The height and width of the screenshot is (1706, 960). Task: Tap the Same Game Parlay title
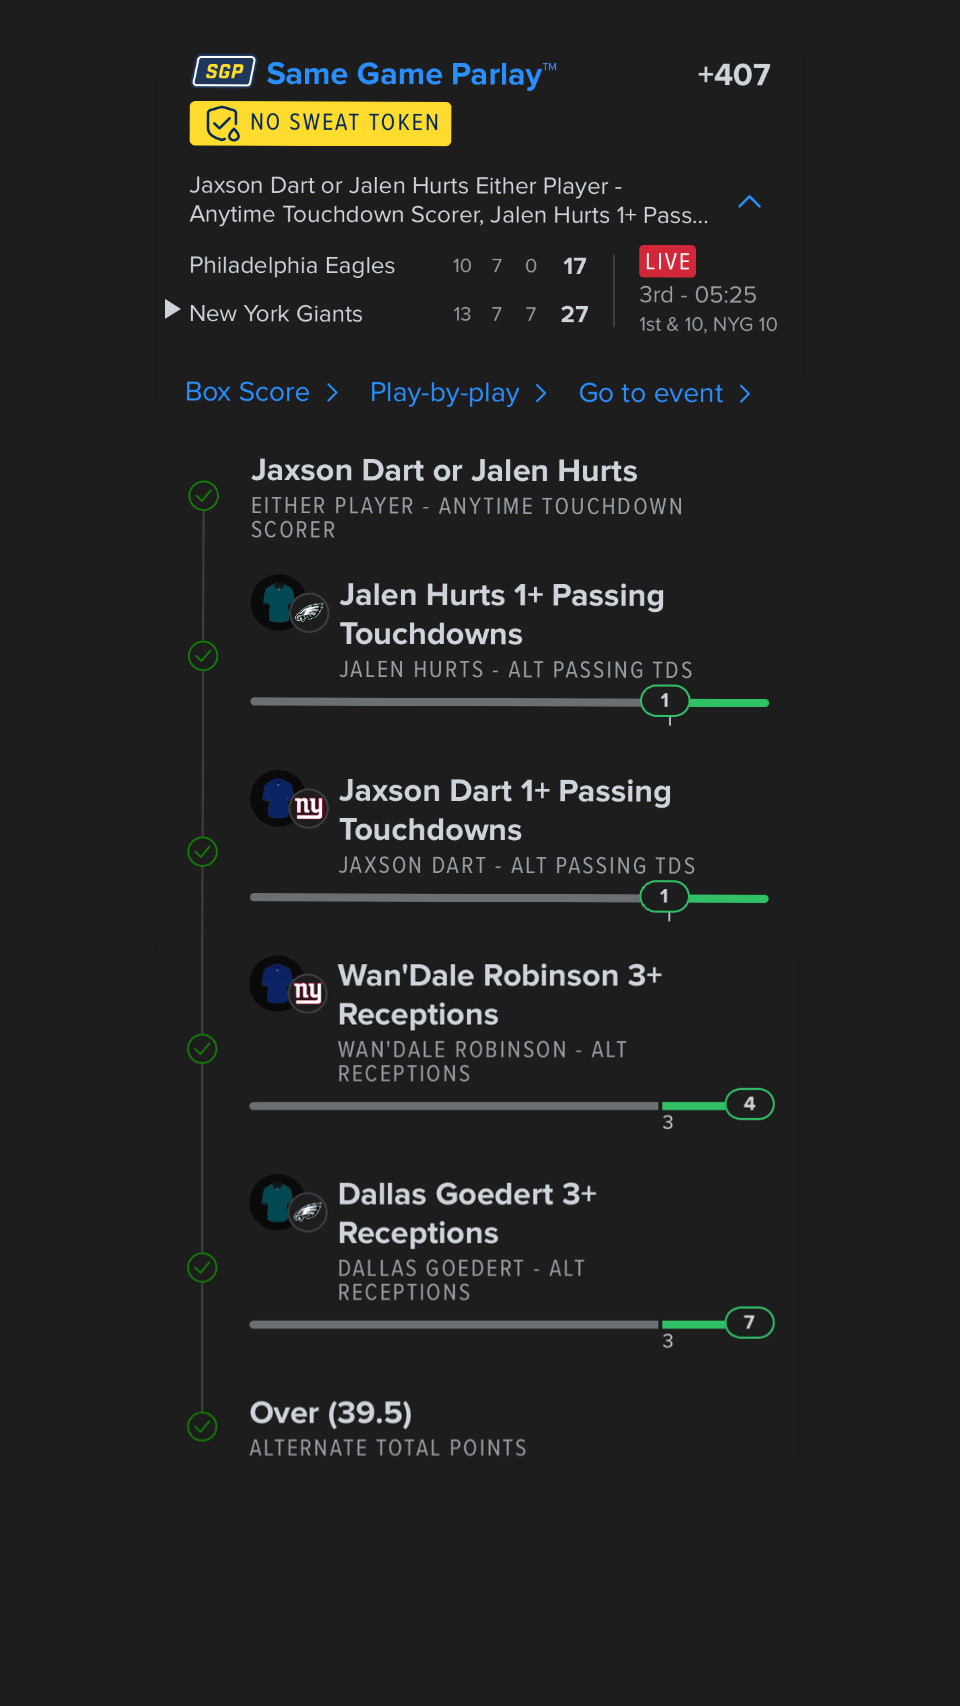pos(405,74)
